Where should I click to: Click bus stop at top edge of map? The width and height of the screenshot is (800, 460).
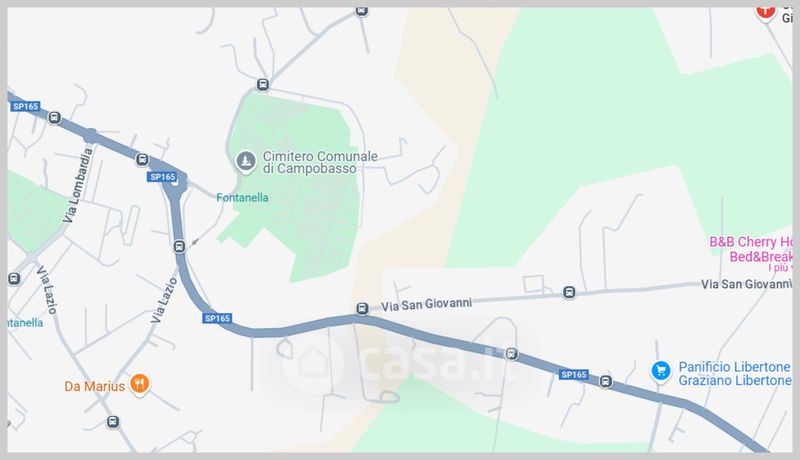(361, 11)
